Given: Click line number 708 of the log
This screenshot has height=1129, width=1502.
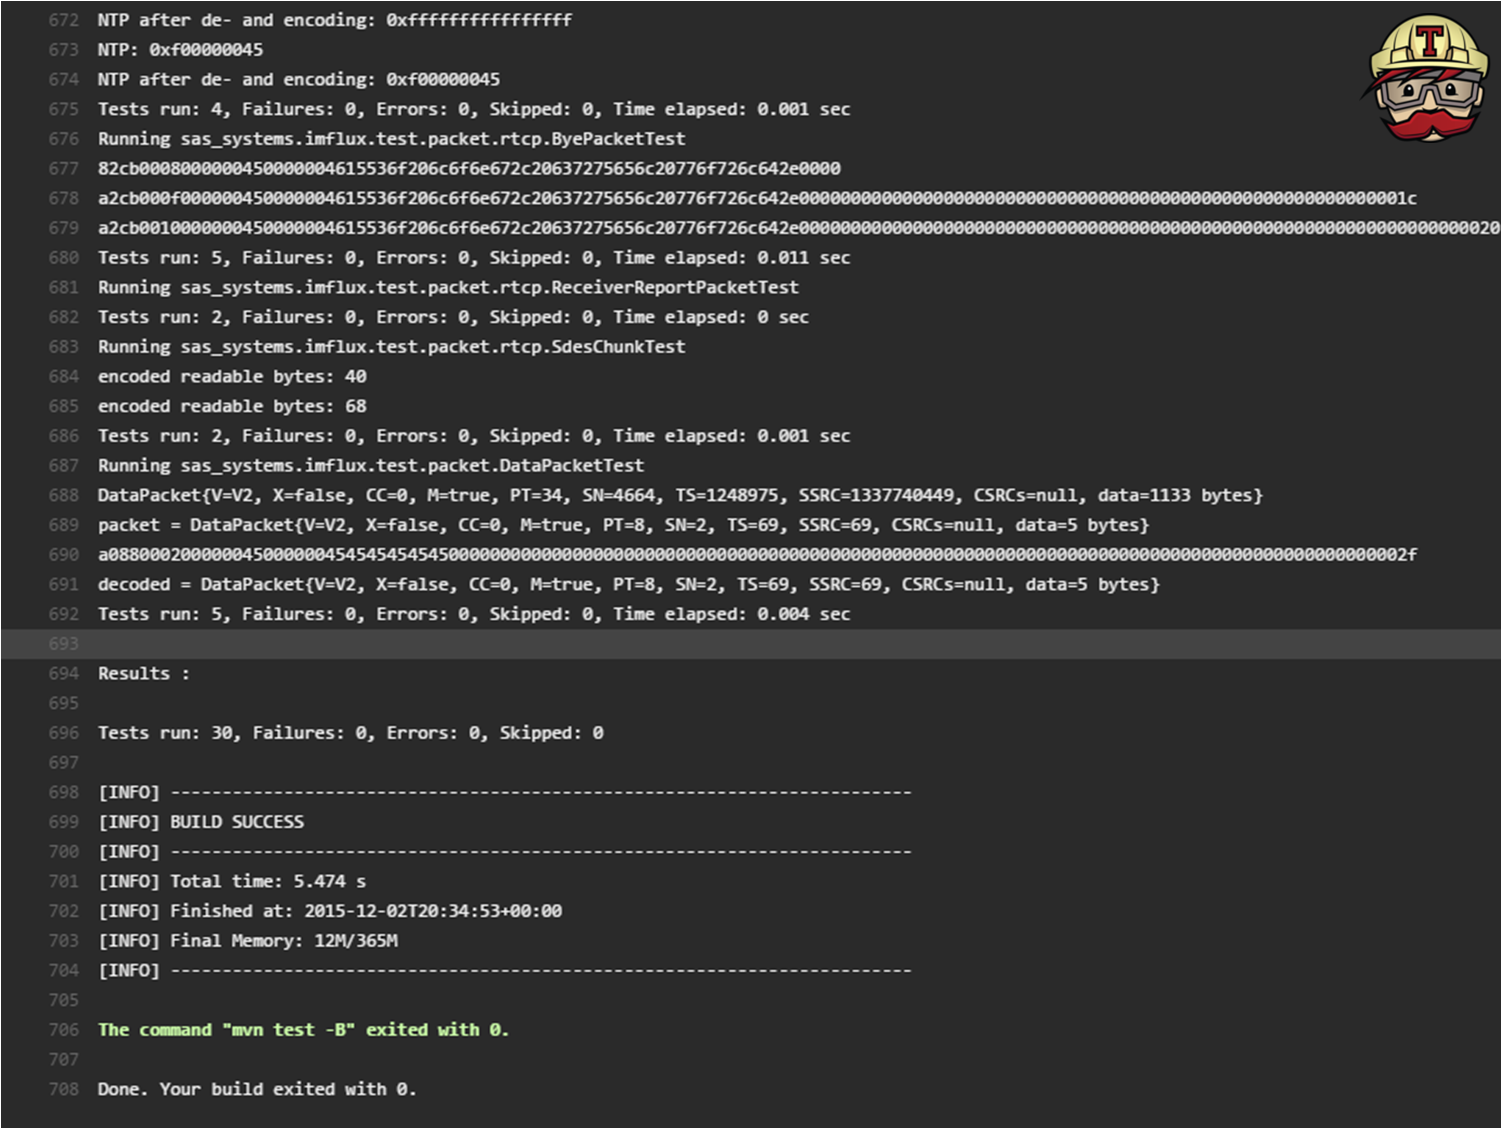Looking at the screenshot, I should pos(63,1089).
